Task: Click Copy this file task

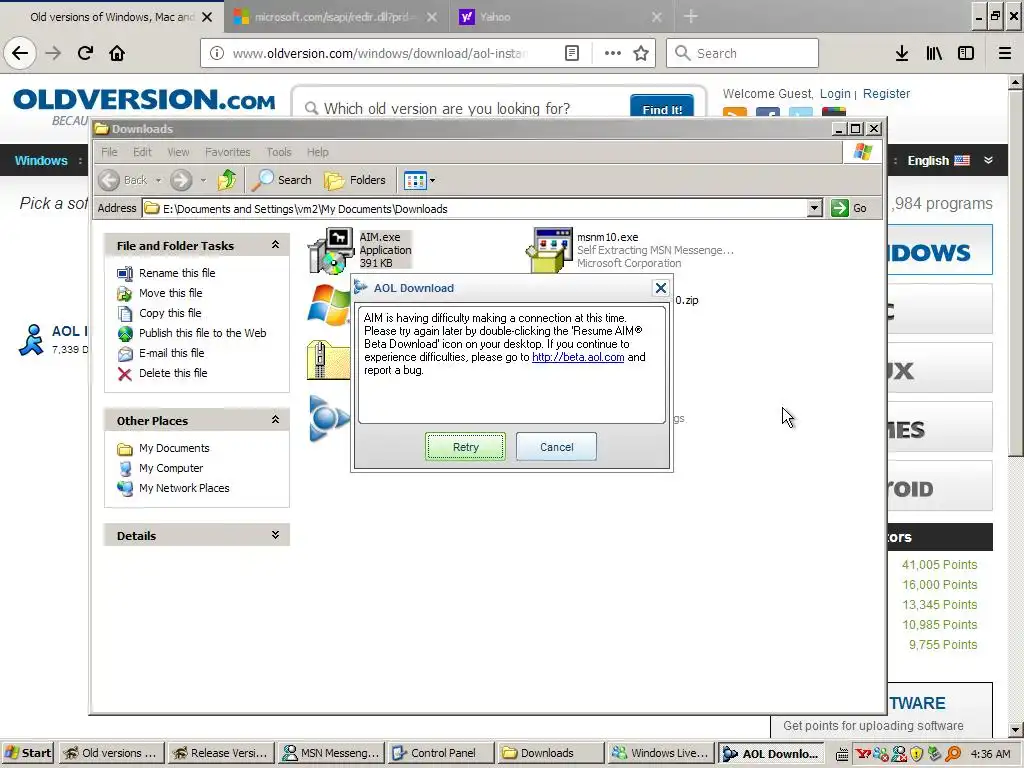Action: pyautogui.click(x=170, y=313)
